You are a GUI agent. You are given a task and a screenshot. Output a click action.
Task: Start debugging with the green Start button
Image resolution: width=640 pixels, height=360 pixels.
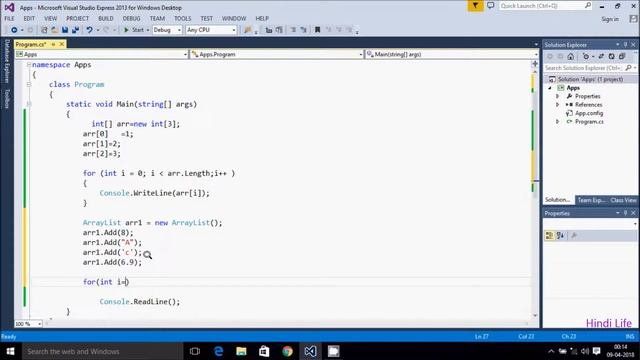pos(134,30)
